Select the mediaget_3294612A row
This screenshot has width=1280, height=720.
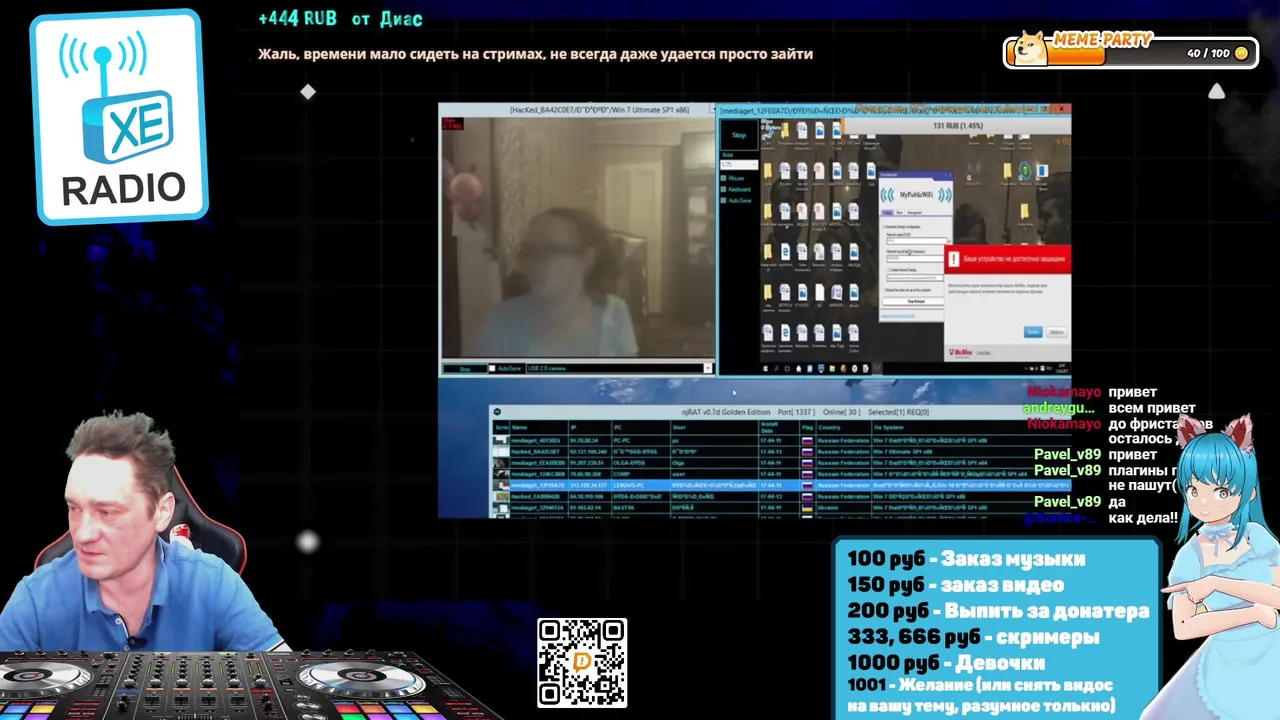click(782, 507)
